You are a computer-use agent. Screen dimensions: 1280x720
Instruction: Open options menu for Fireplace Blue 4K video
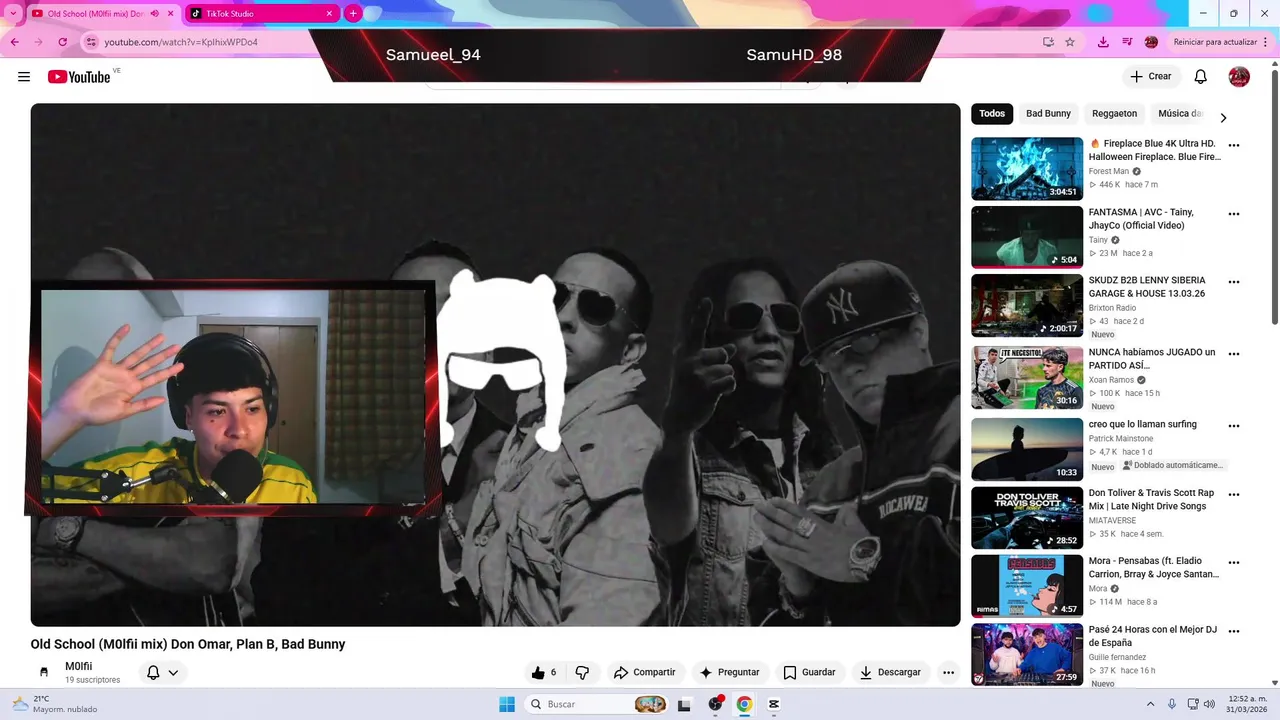point(1233,145)
